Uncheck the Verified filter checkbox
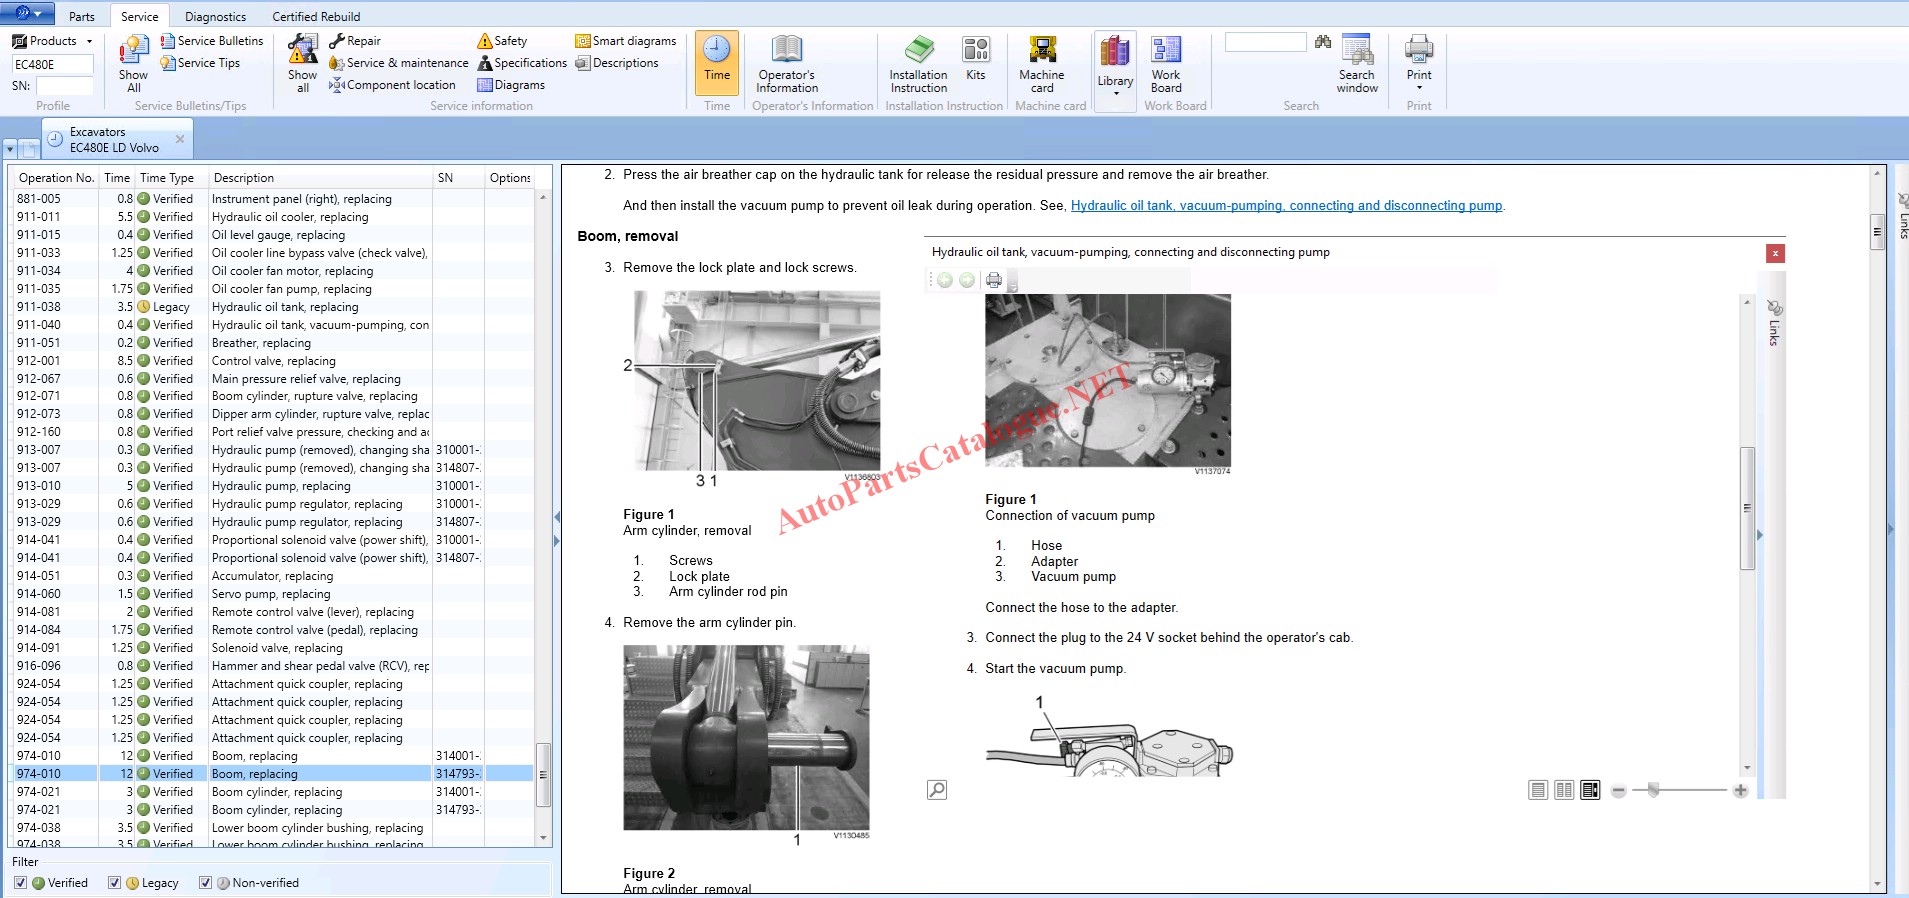This screenshot has height=898, width=1909. tap(21, 883)
